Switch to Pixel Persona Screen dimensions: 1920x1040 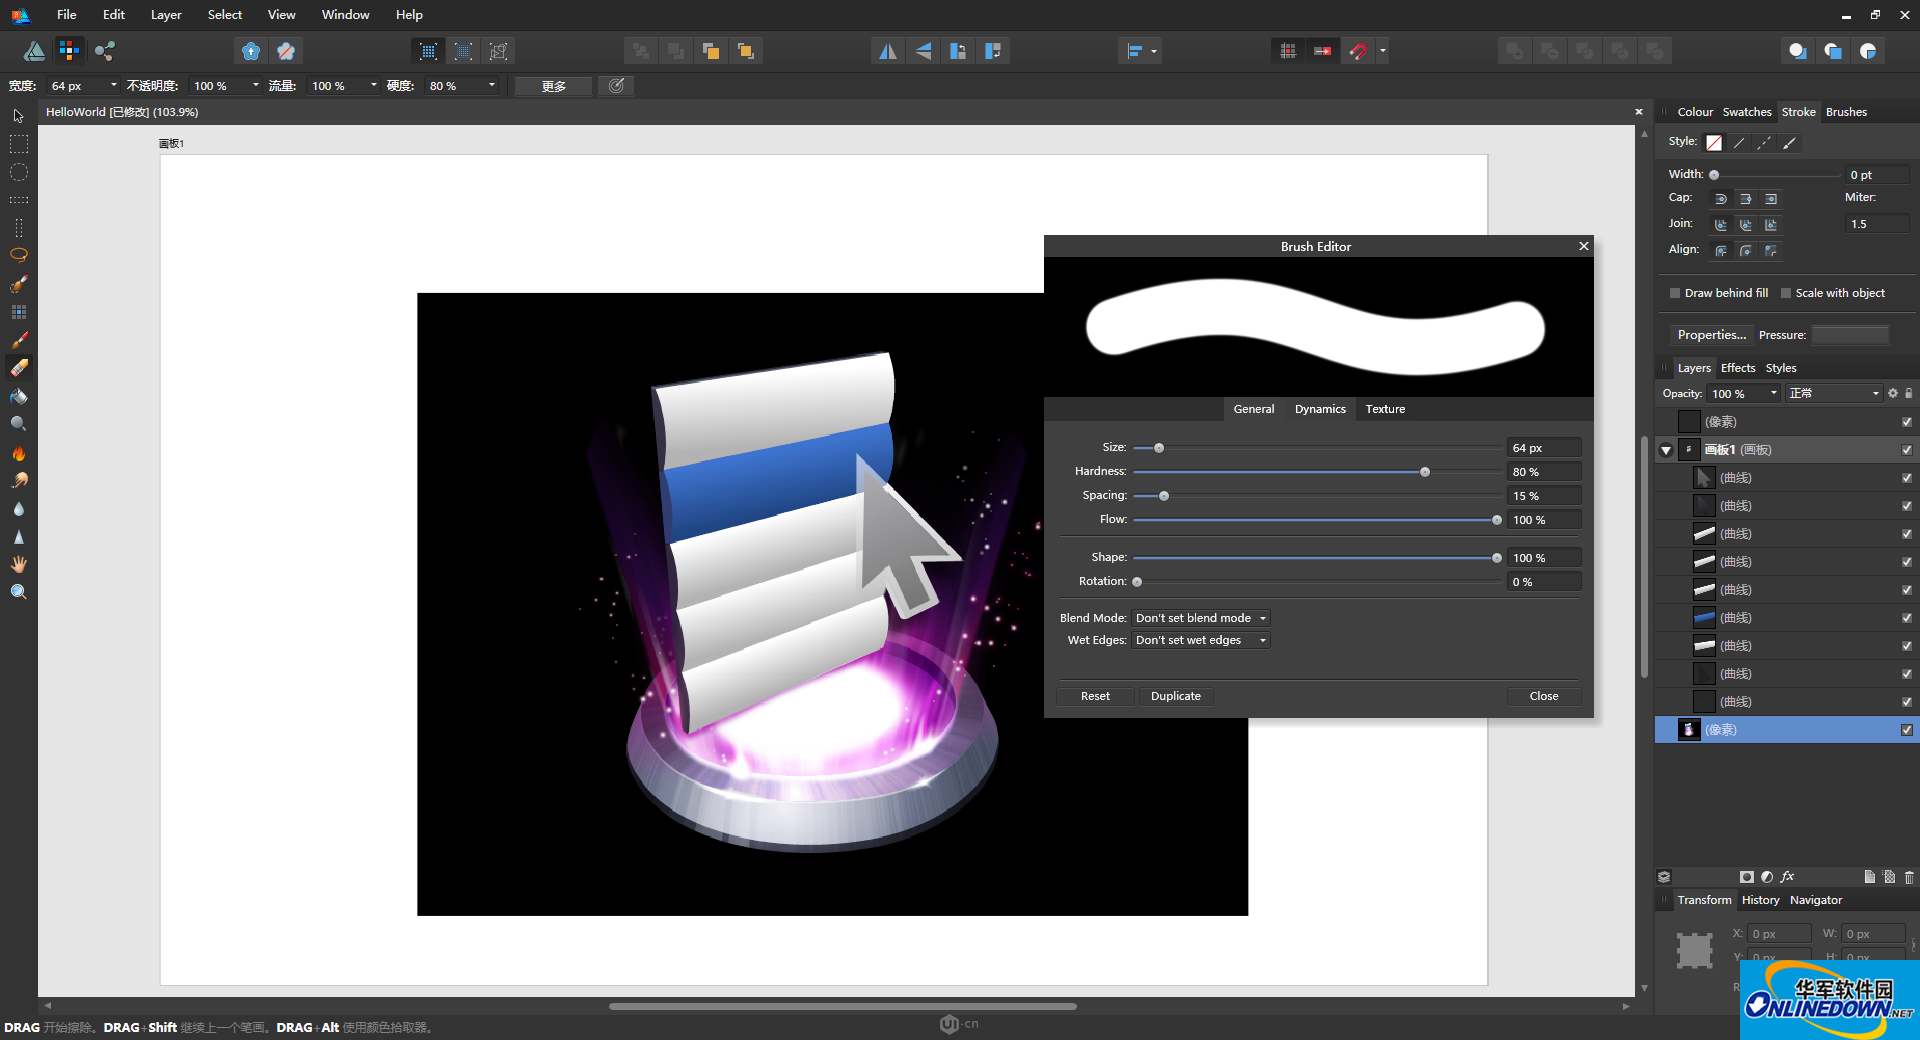[69, 50]
